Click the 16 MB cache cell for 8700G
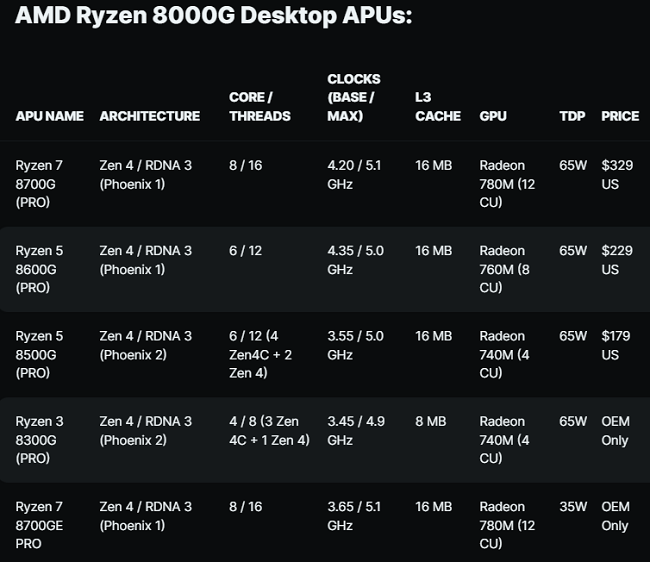 (x=434, y=165)
